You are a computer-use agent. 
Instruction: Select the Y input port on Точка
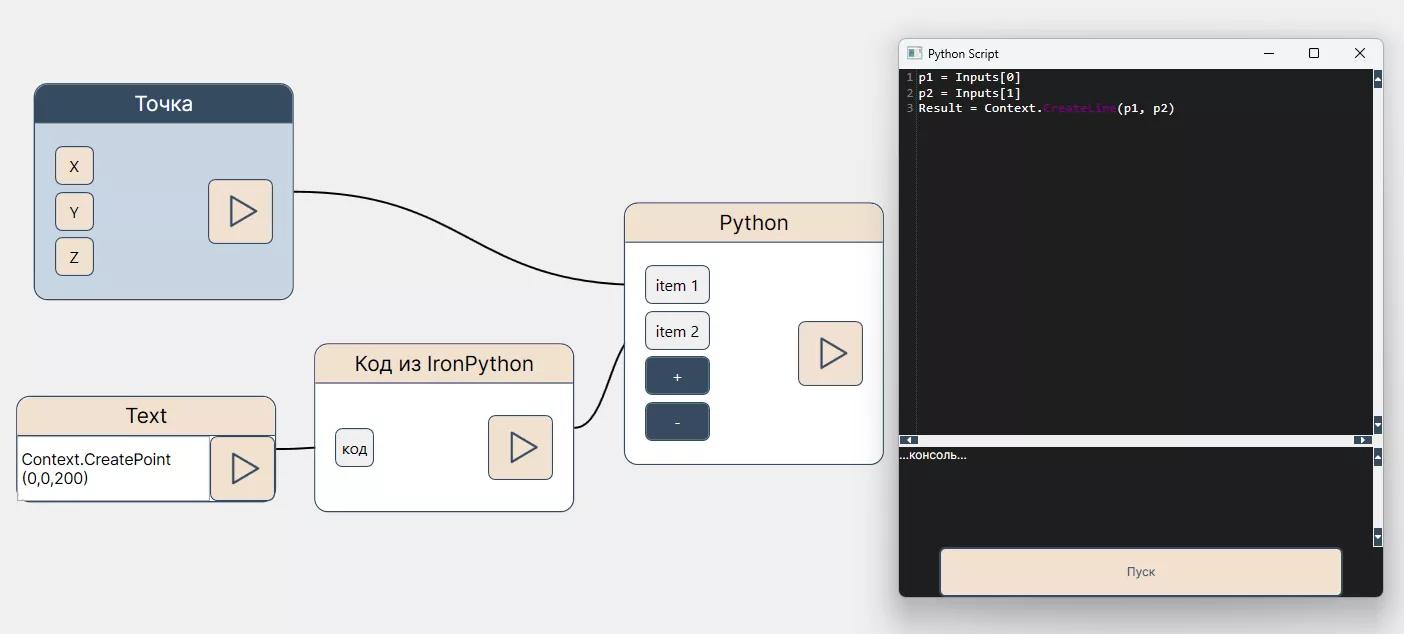74,212
